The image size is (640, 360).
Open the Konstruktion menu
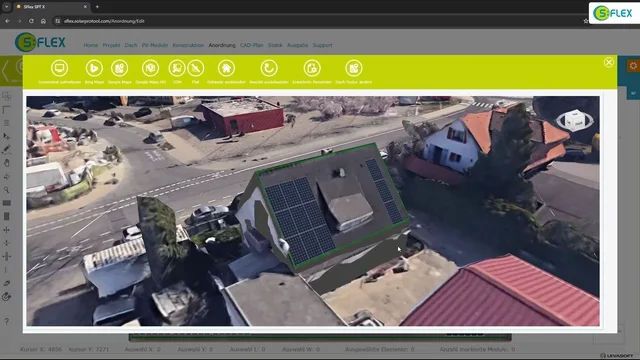pyautogui.click(x=188, y=45)
